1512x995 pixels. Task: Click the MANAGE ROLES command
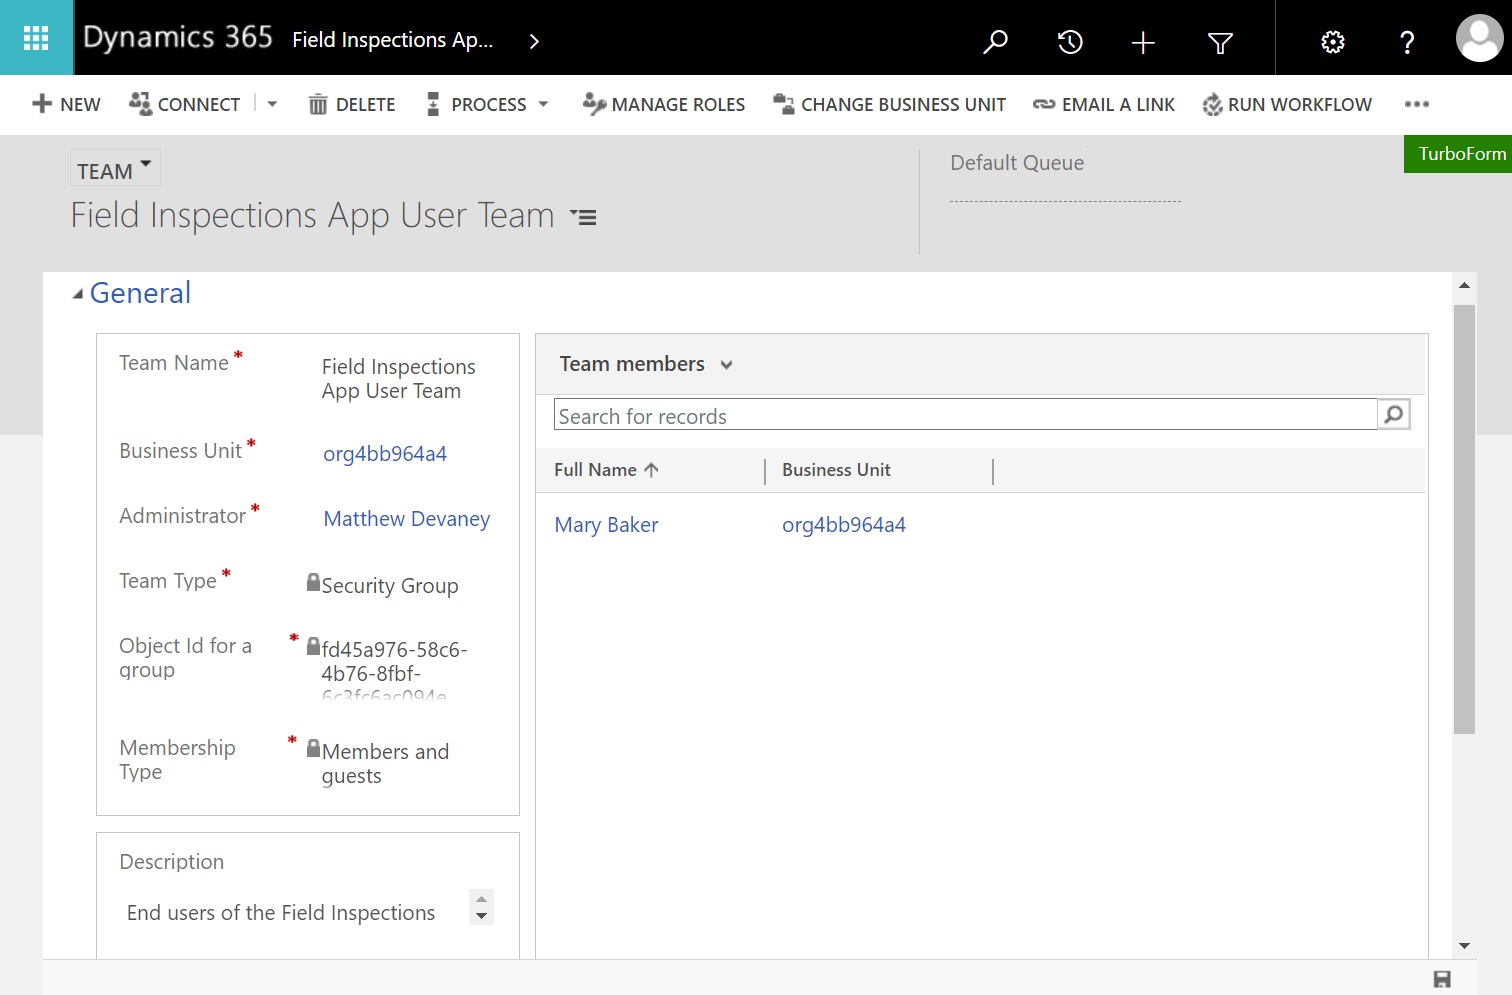[663, 104]
